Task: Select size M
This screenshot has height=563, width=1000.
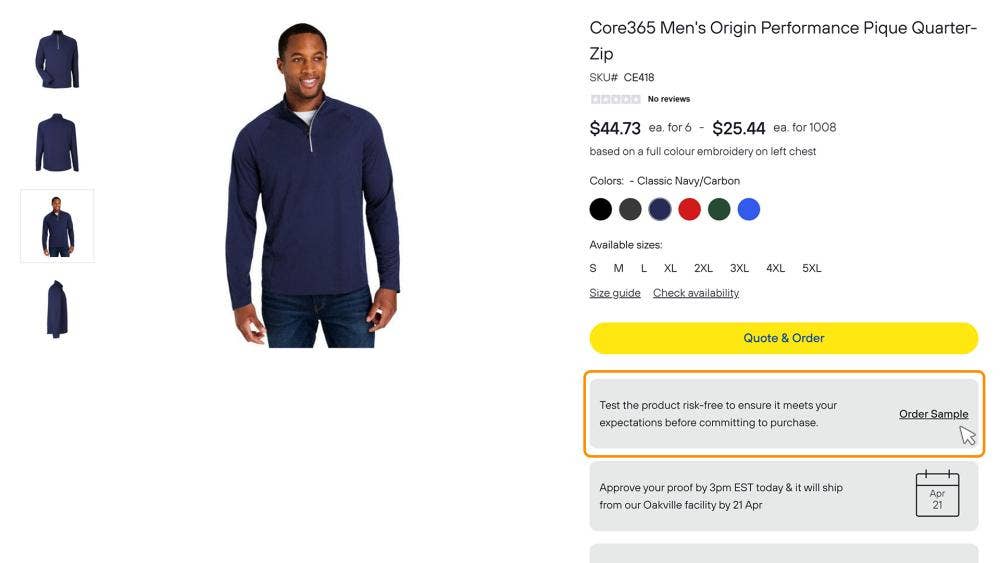Action: pyautogui.click(x=618, y=268)
